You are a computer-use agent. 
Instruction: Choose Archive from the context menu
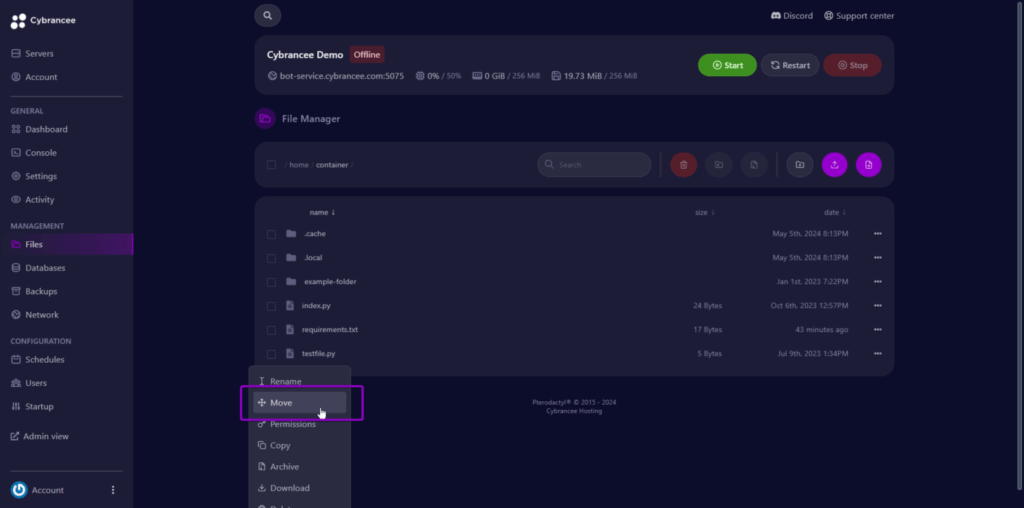(300, 467)
